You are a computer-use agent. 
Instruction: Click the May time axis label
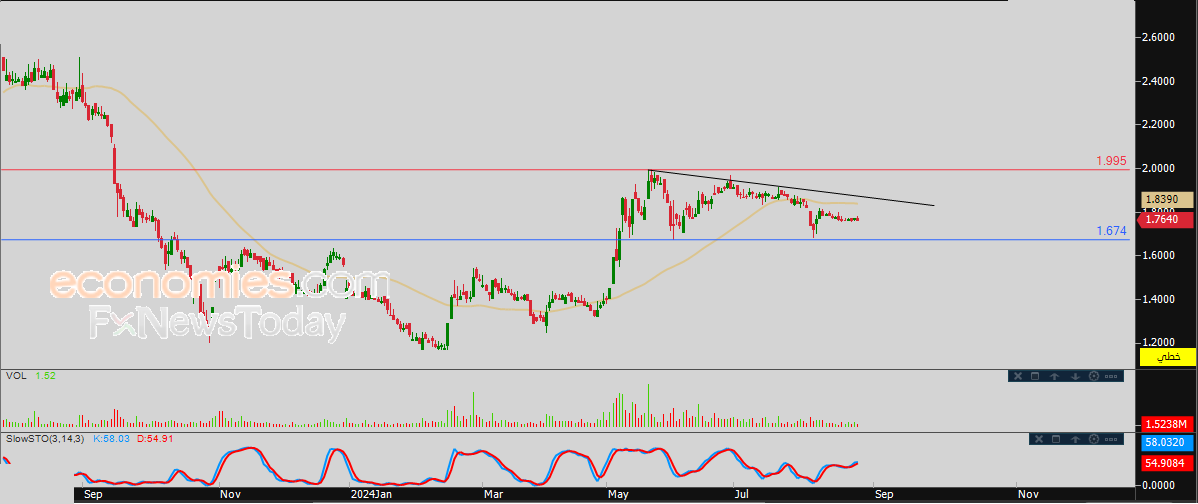(x=618, y=495)
